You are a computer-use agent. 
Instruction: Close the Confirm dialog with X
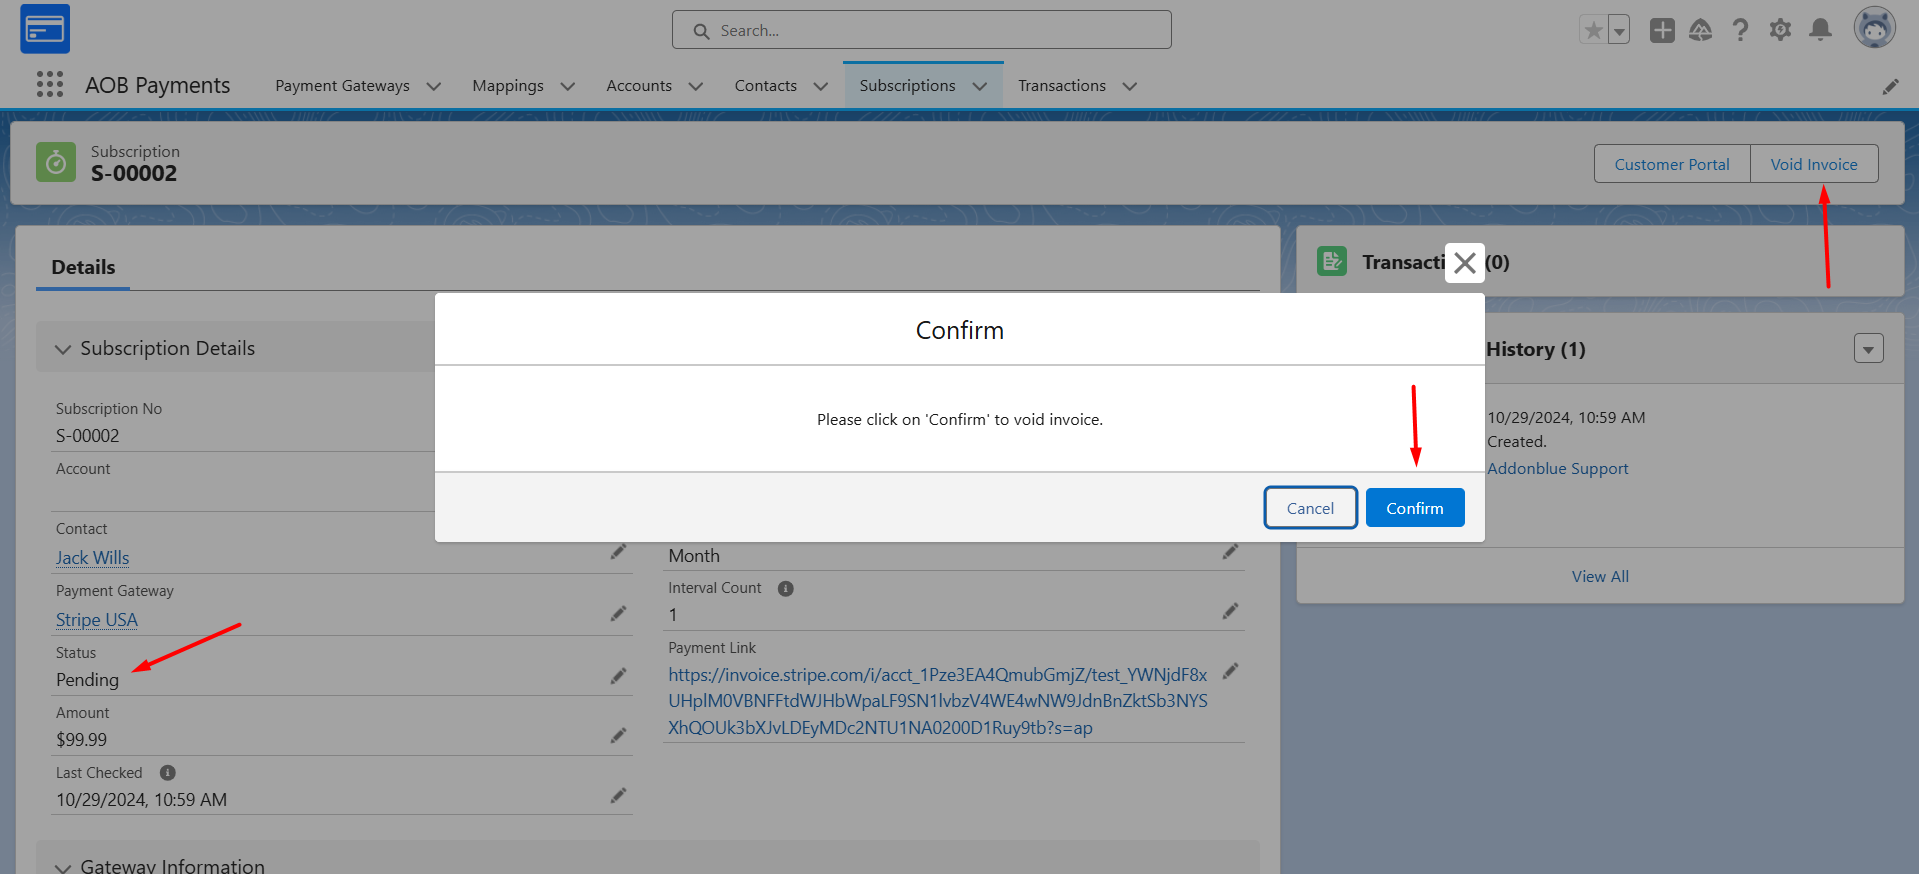1465,263
